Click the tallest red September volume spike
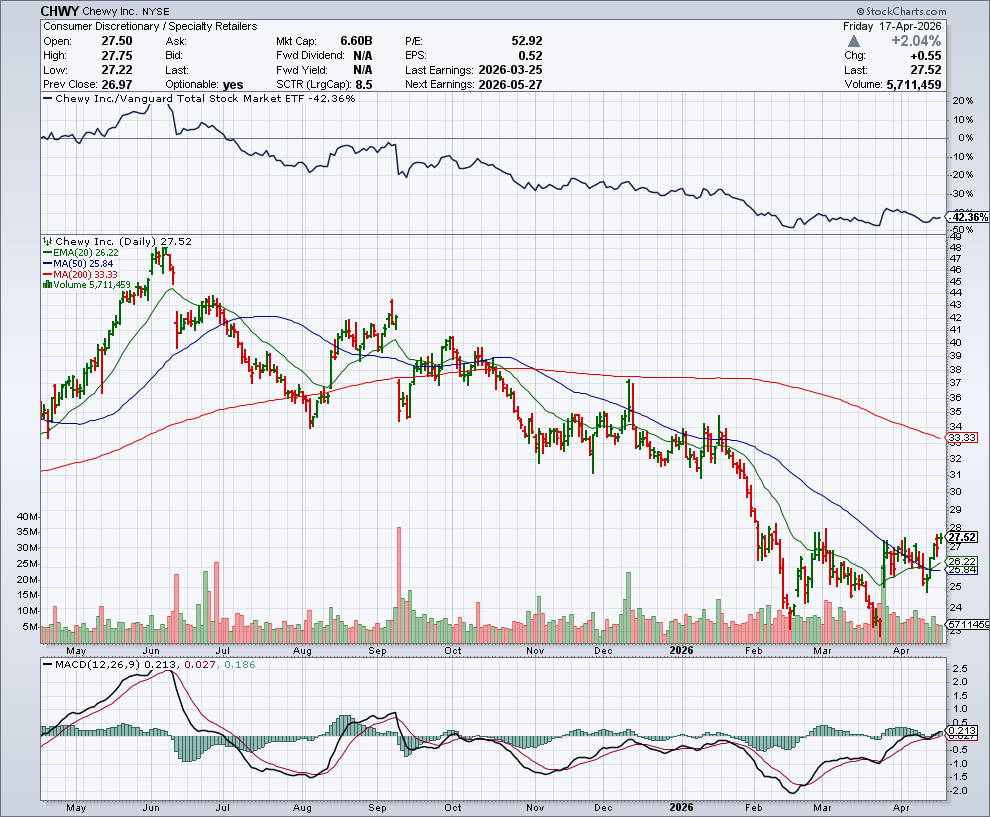Screen dimensions: 990x817 (x=399, y=585)
